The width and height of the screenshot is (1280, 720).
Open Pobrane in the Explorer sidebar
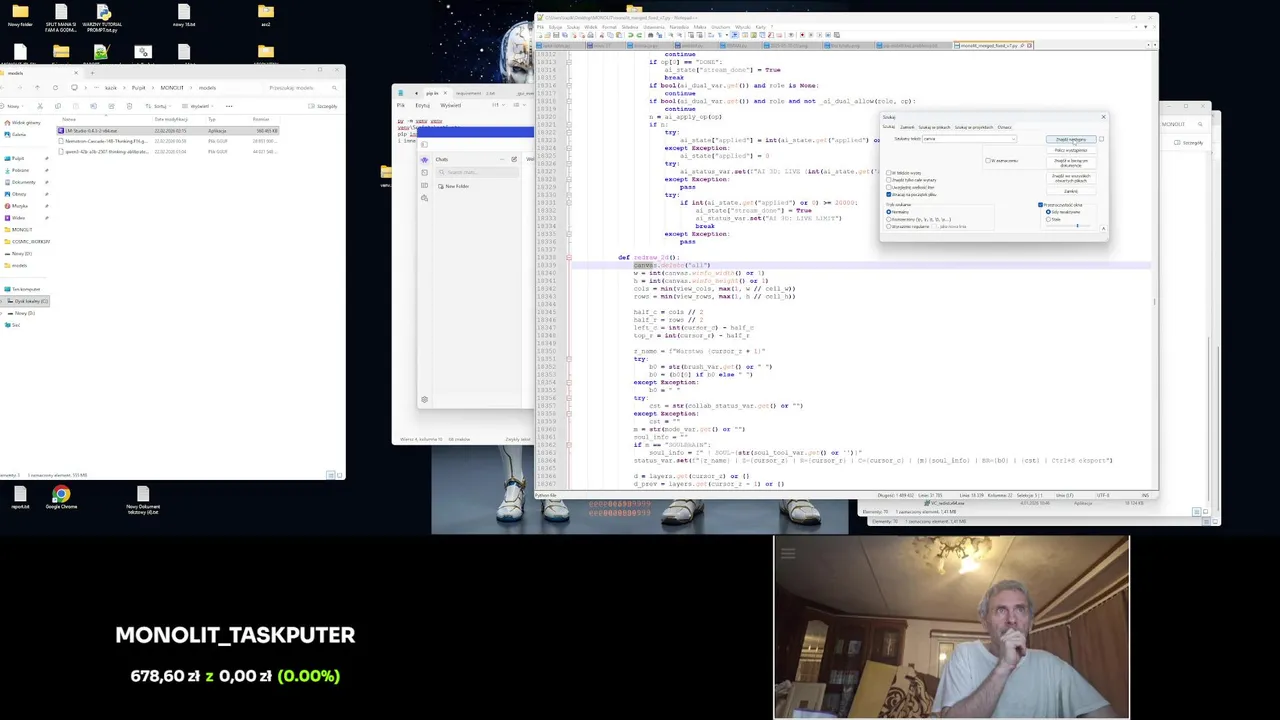coord(20,170)
